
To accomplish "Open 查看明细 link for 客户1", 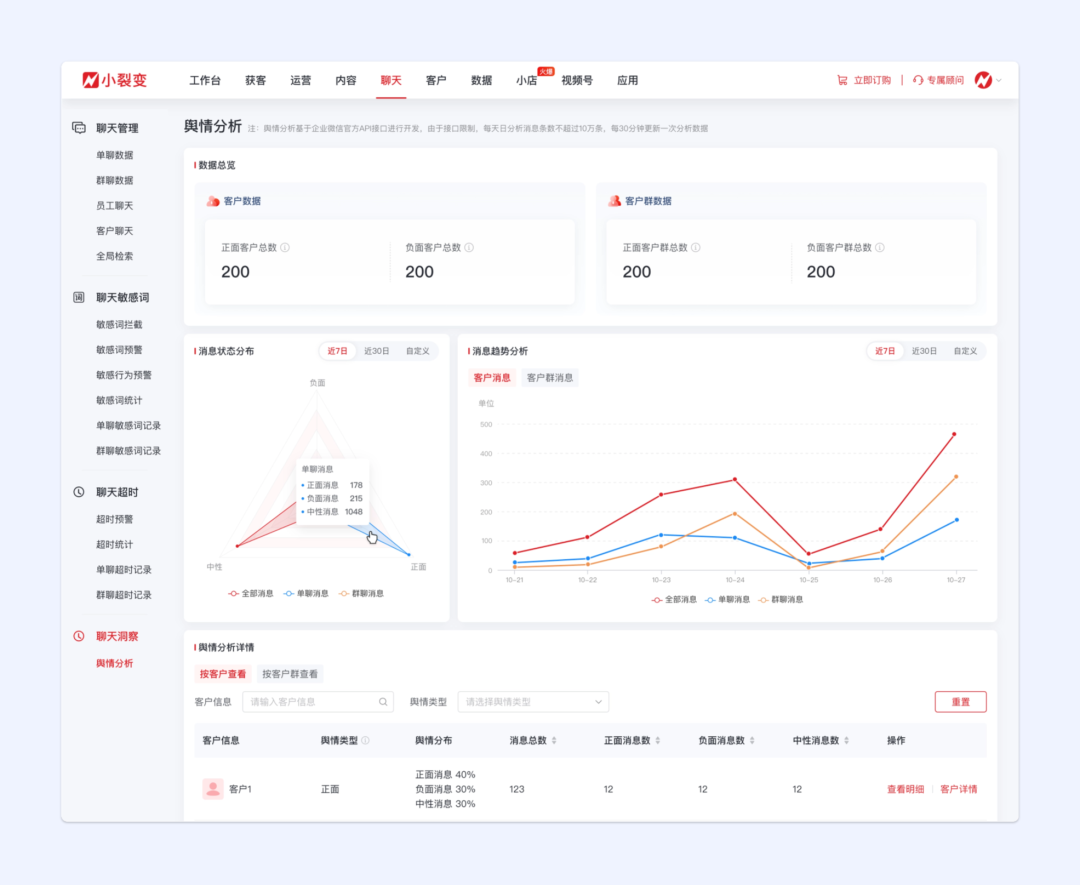I will [905, 789].
